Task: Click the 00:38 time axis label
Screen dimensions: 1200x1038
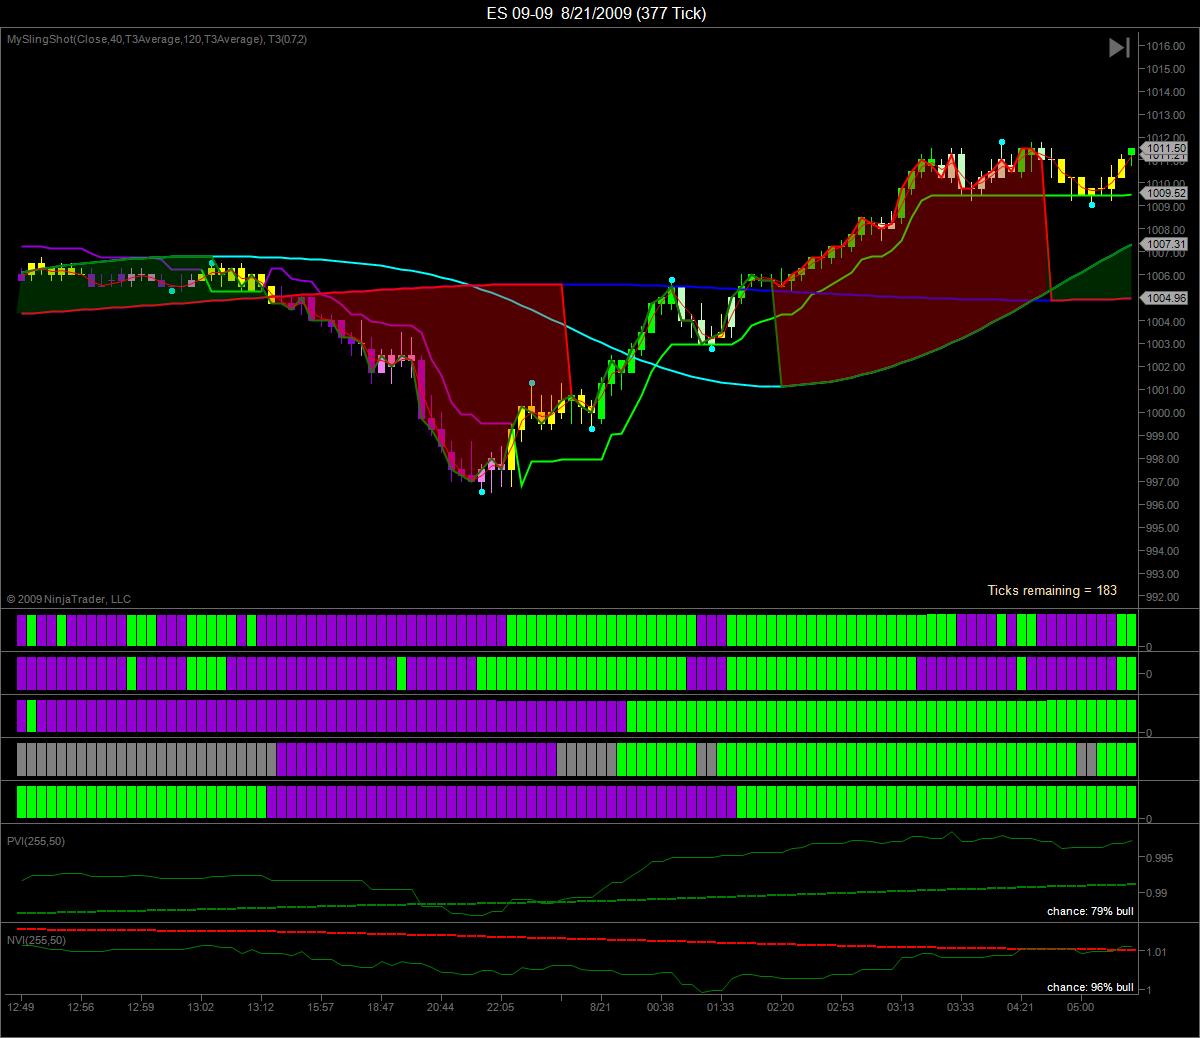Action: (660, 1007)
